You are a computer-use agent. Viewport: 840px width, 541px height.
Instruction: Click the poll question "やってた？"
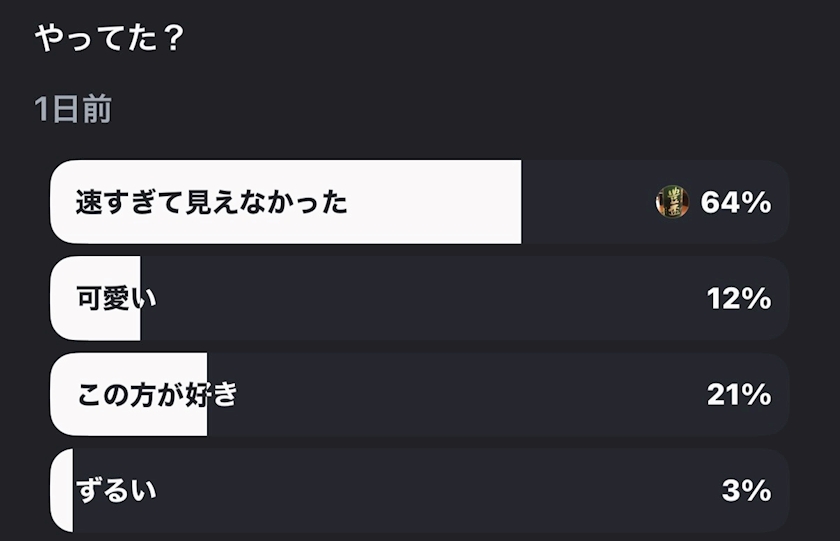pos(110,38)
